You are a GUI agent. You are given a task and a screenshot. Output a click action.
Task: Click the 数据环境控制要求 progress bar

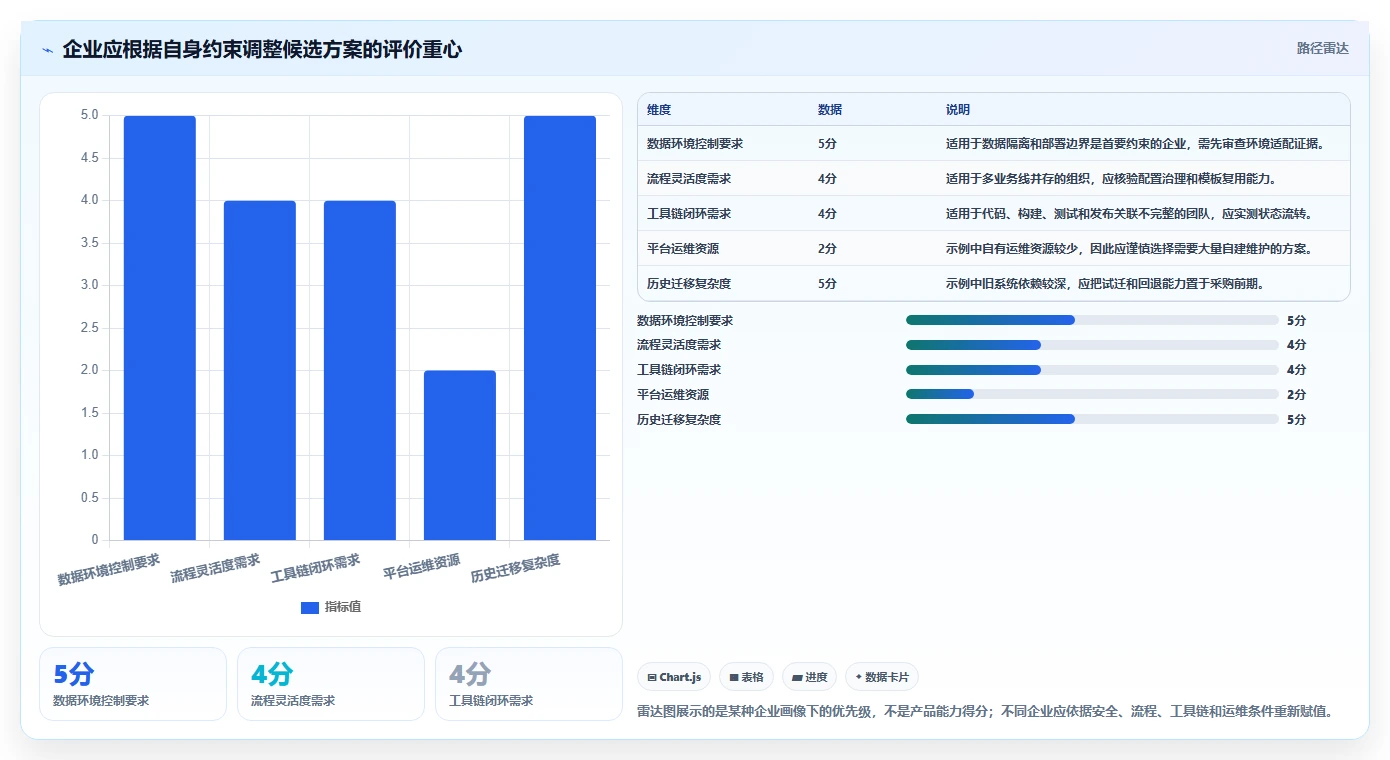[x=1092, y=320]
